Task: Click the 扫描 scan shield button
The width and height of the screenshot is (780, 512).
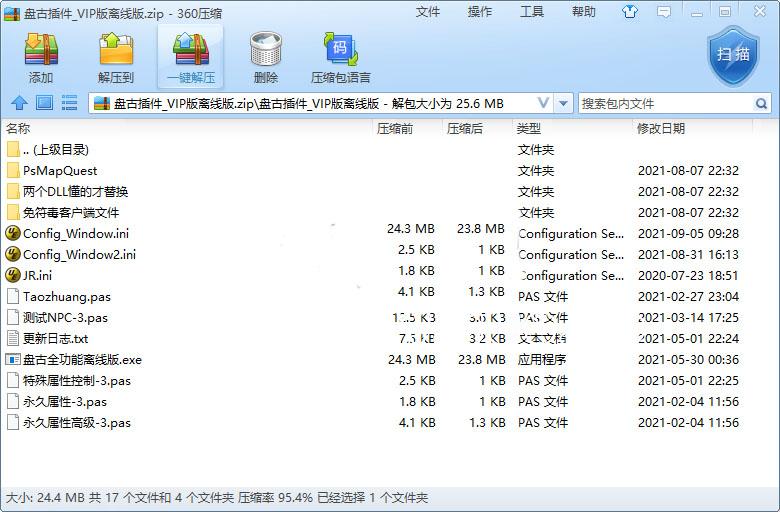Action: 733,56
